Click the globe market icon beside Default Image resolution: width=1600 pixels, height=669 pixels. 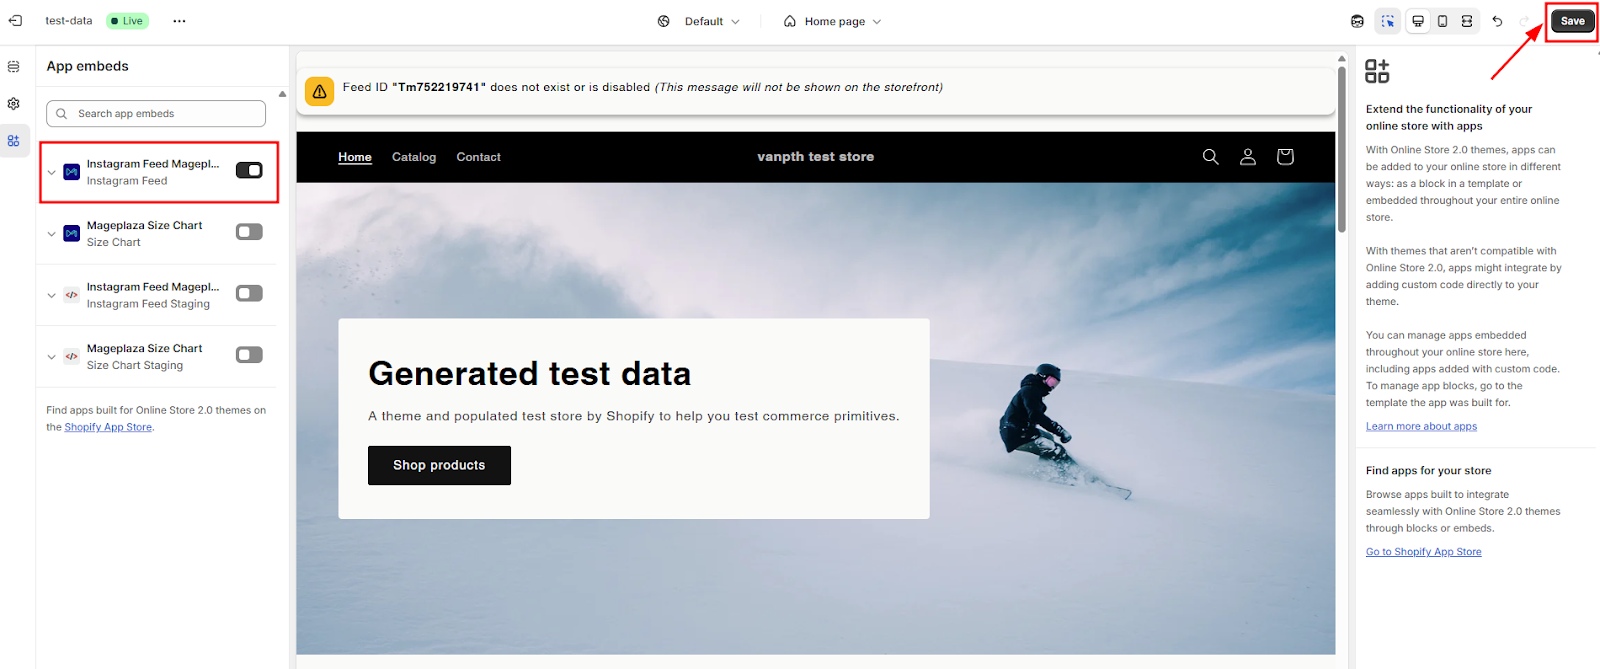(x=664, y=21)
